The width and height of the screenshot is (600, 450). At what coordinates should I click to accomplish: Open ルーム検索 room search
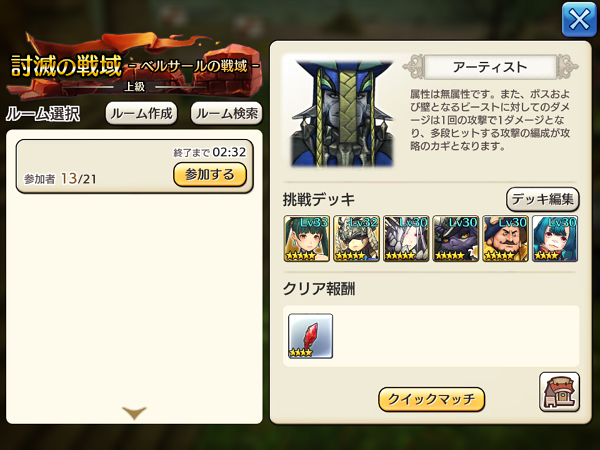click(x=227, y=113)
